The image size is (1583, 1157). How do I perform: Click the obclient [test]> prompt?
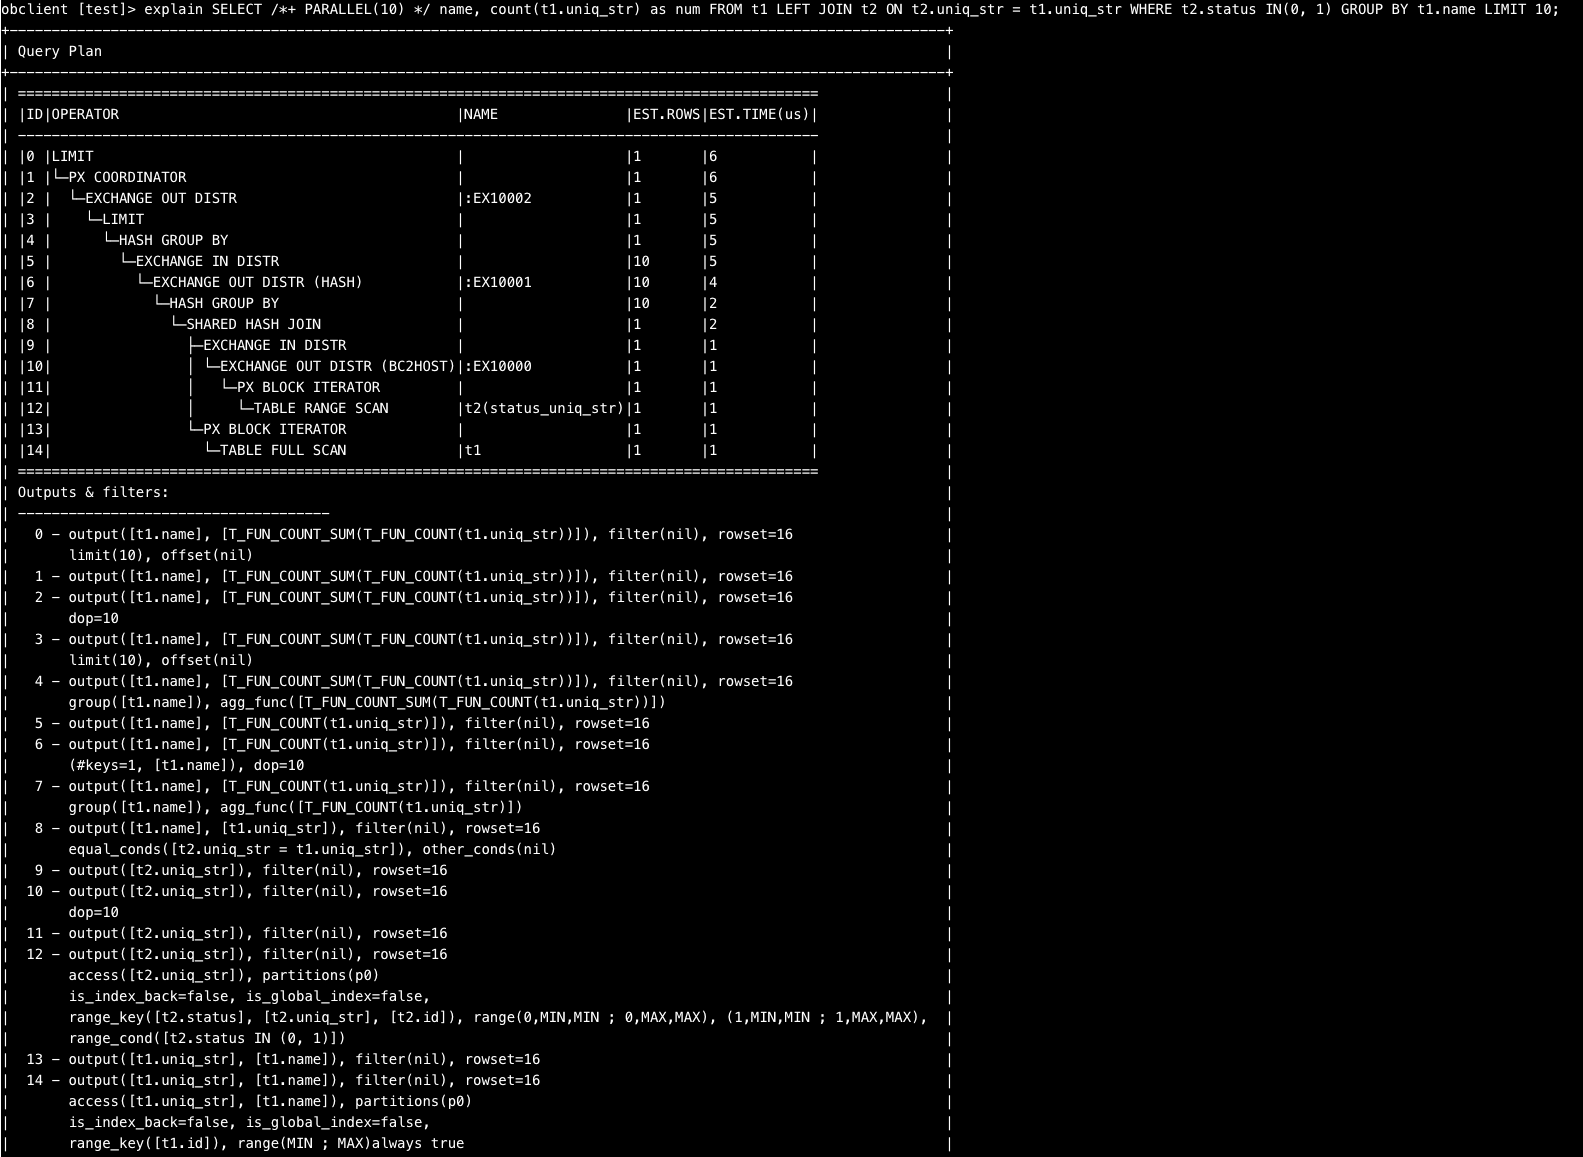(x=68, y=9)
